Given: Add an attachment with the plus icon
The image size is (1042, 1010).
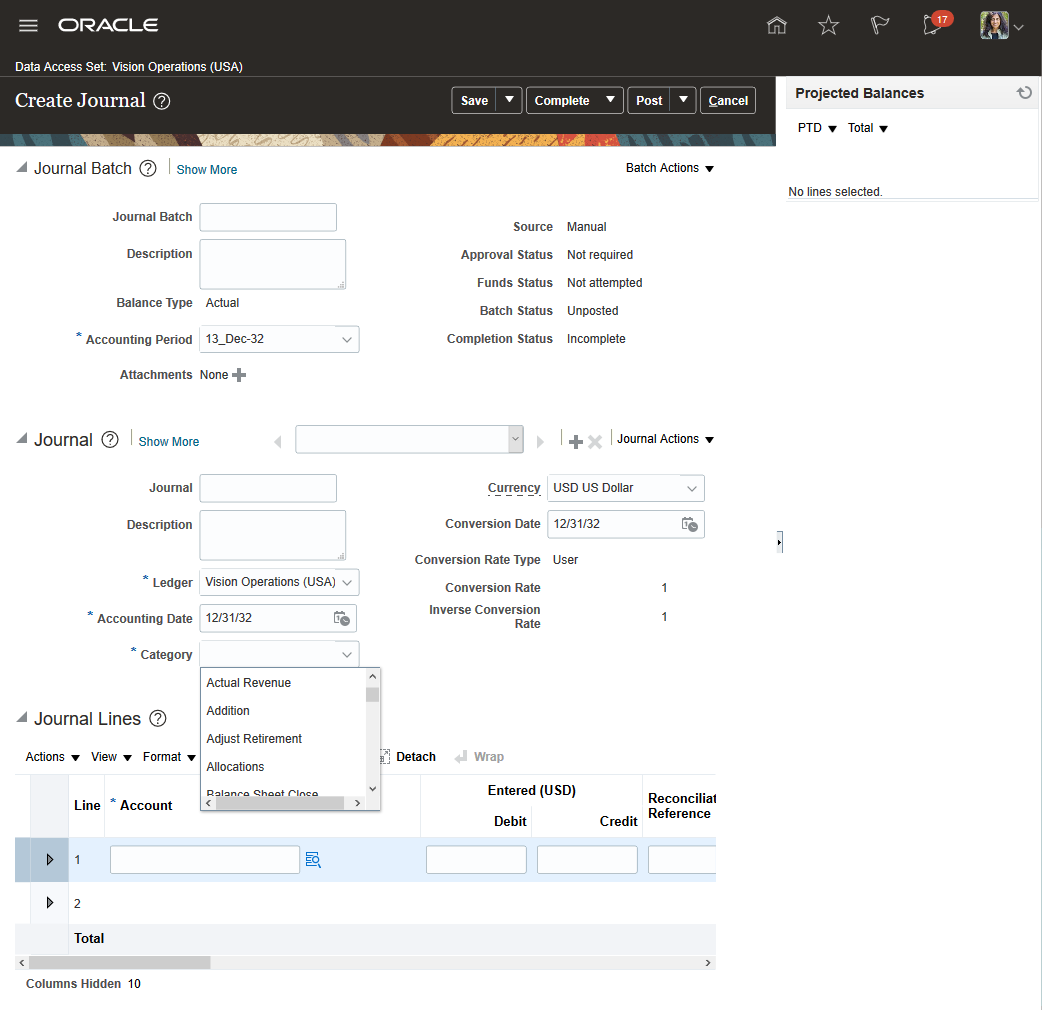Looking at the screenshot, I should click(239, 375).
